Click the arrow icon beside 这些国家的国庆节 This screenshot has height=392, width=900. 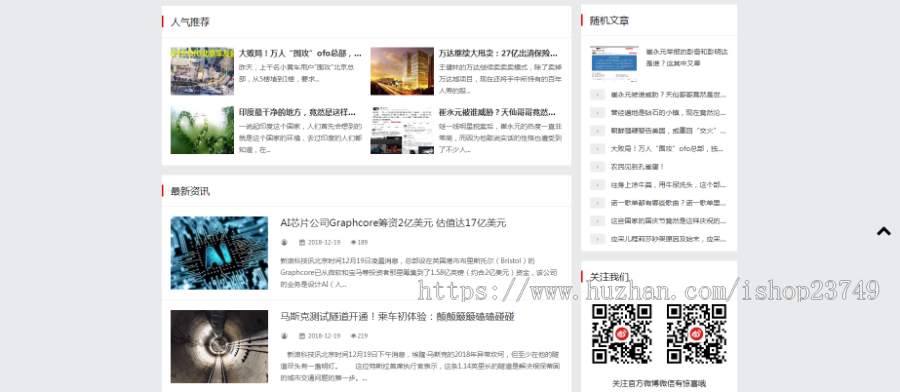click(598, 220)
